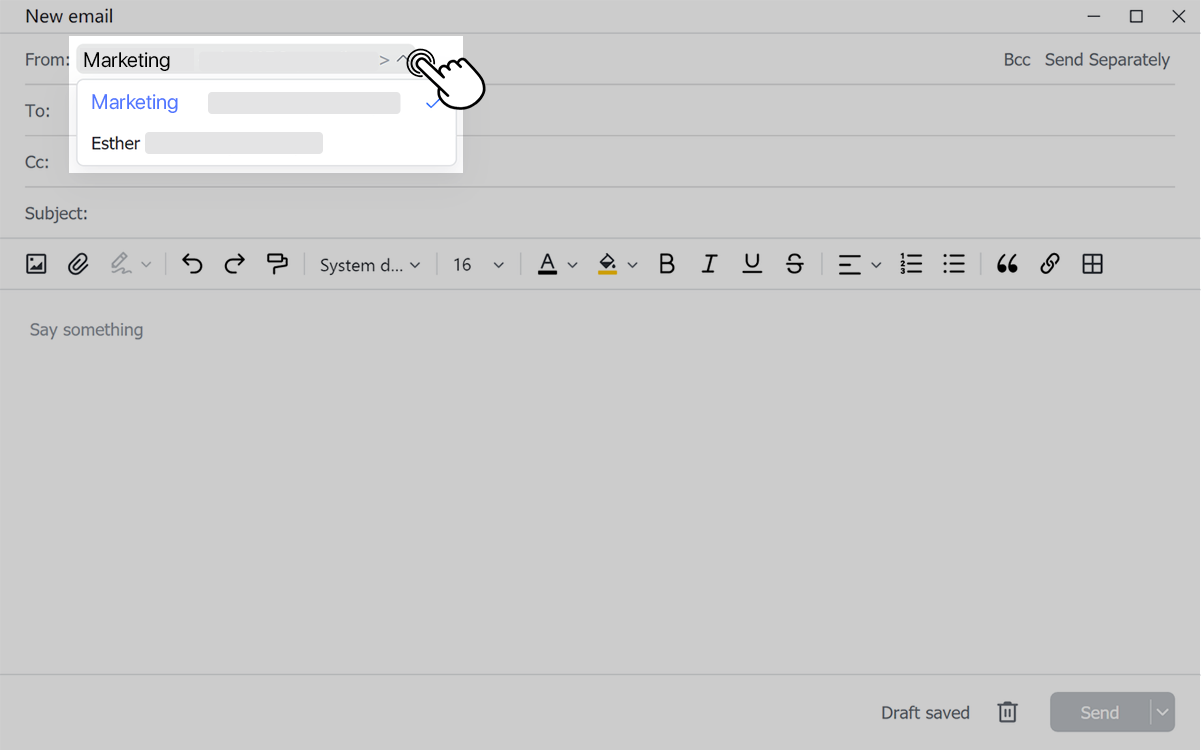Toggle strikethrough formatting

pyautogui.click(x=794, y=264)
